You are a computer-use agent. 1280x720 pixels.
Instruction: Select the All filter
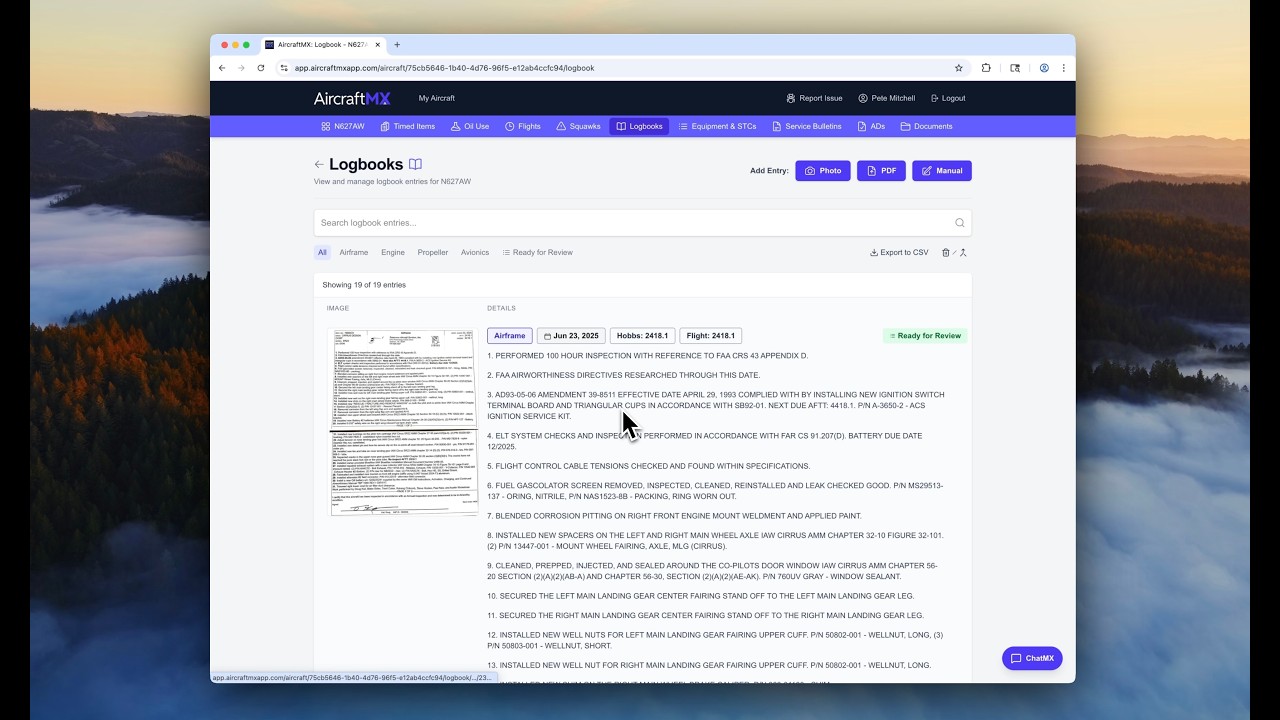(322, 252)
